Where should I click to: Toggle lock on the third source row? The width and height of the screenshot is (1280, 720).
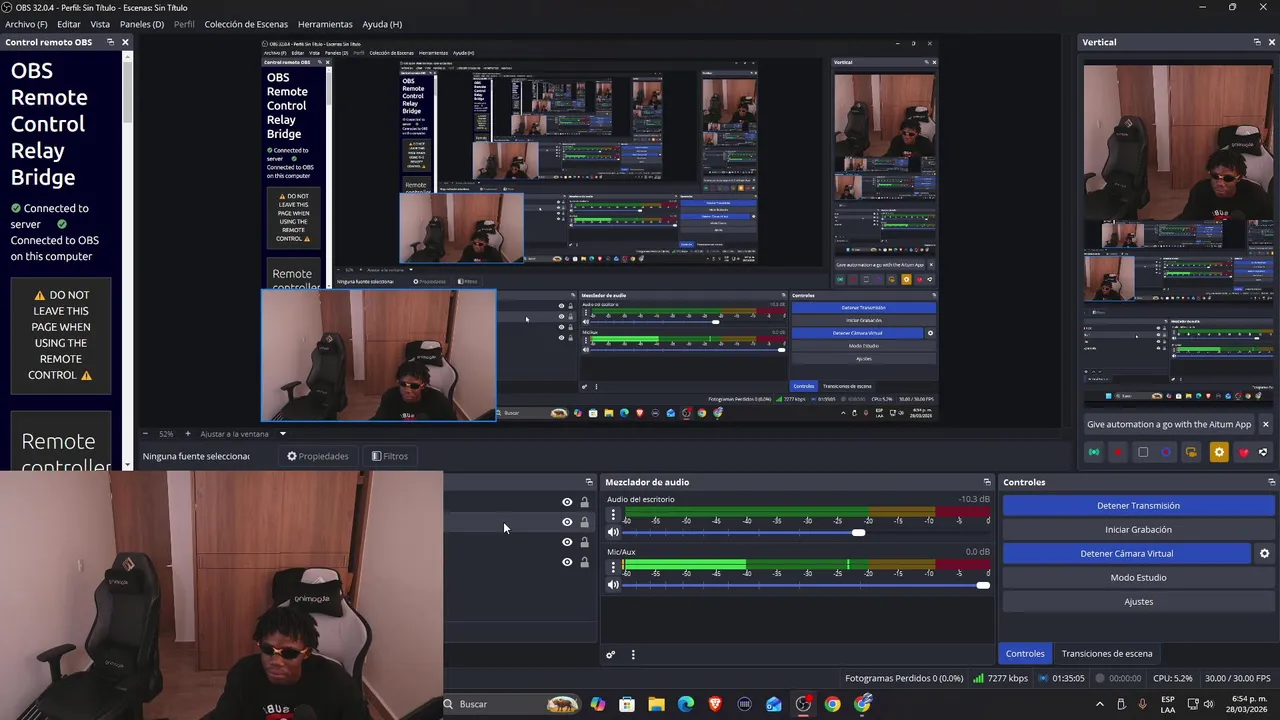coord(584,542)
